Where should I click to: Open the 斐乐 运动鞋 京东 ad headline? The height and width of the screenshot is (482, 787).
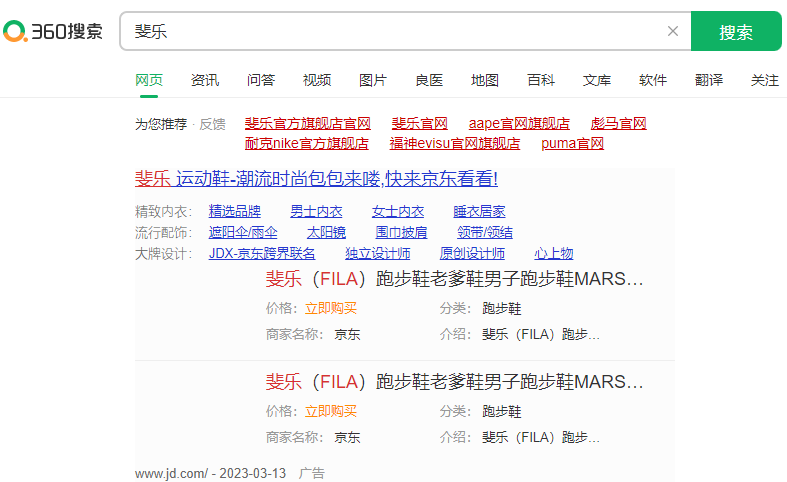[x=316, y=179]
